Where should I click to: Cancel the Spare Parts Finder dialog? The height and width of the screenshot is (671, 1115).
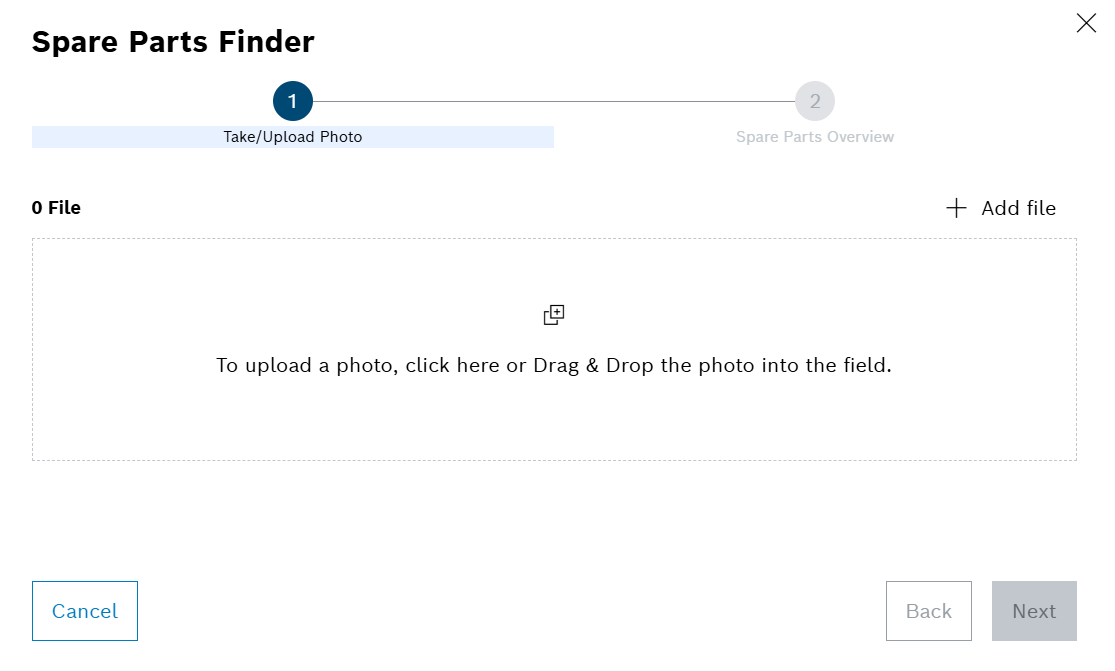pos(84,611)
